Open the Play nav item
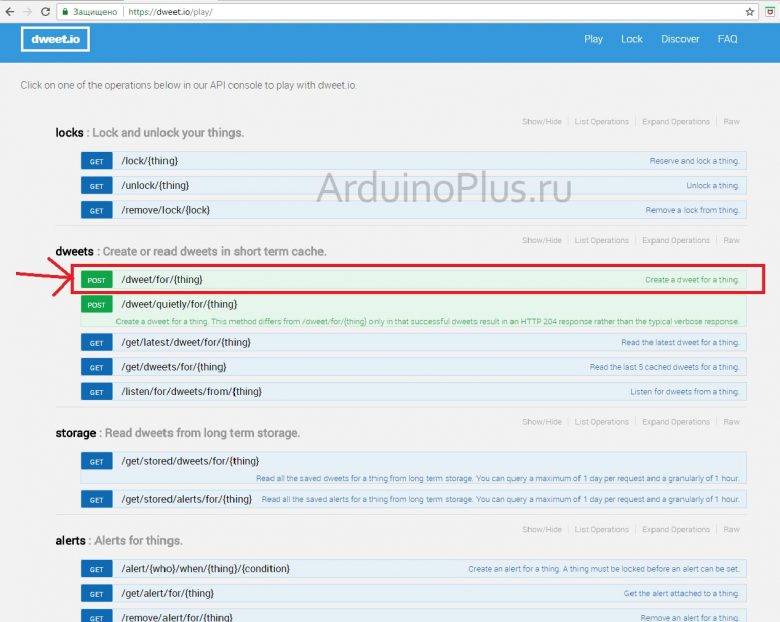 pos(593,39)
